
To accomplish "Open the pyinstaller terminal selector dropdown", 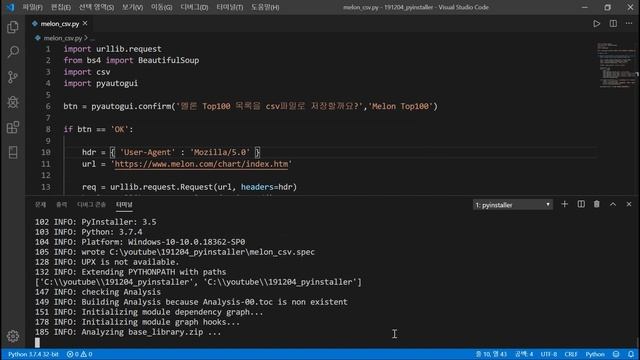I will 513,204.
